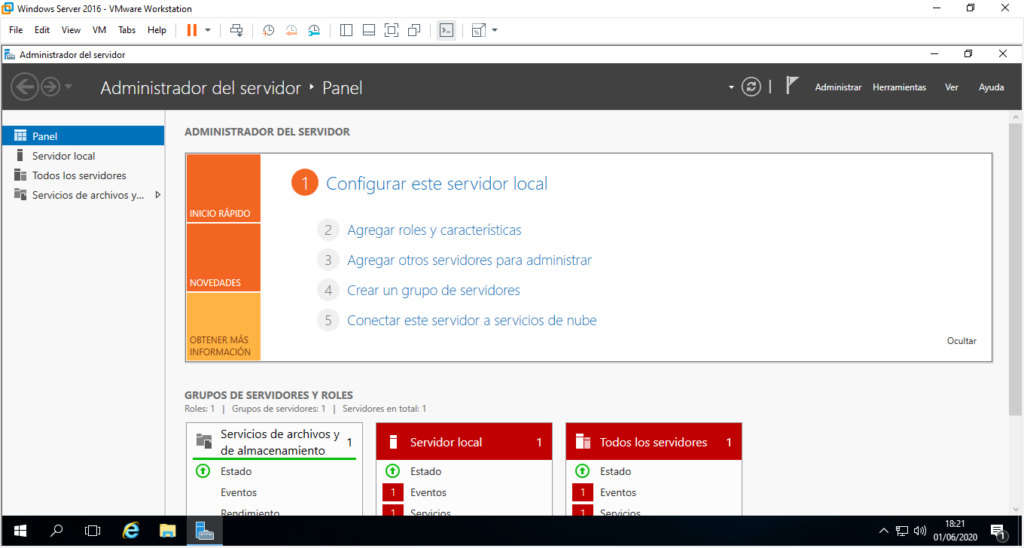The image size is (1024, 548).
Task: Open Internet Explorer from the taskbar
Action: coord(130,530)
